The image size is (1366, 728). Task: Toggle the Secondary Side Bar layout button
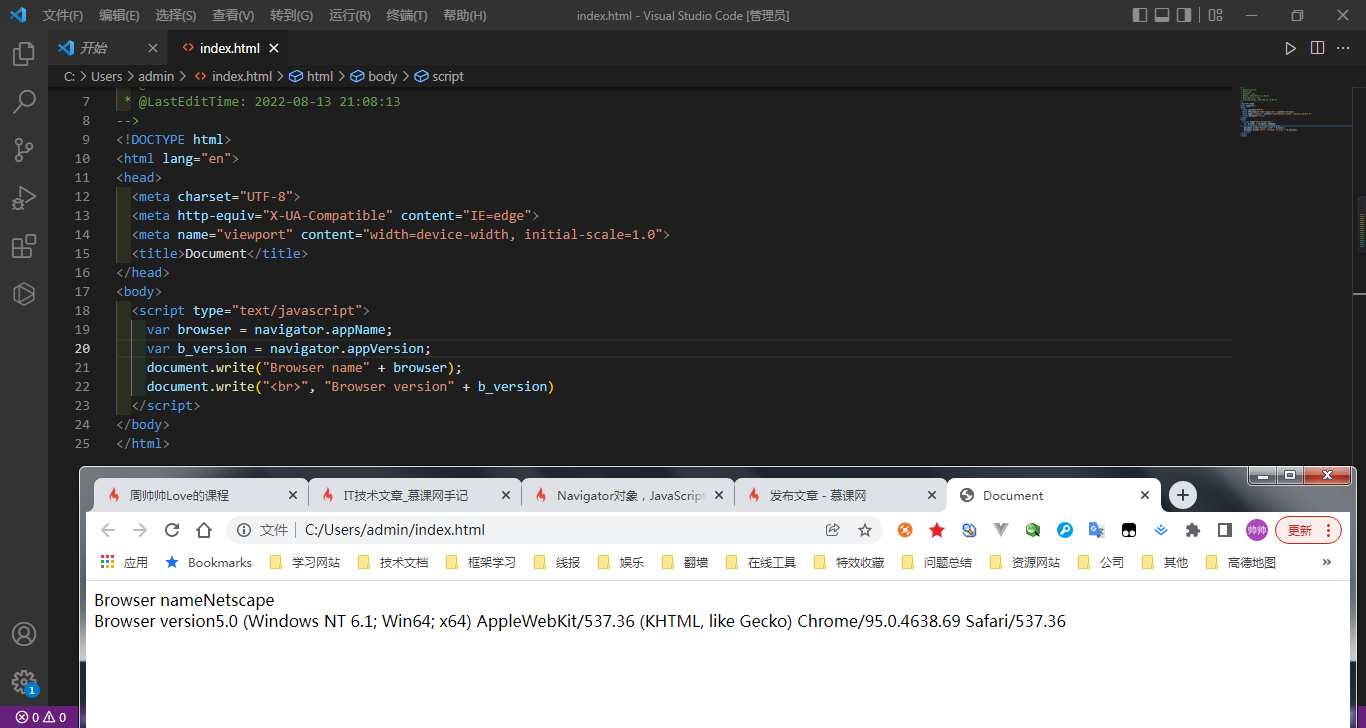click(x=1184, y=15)
